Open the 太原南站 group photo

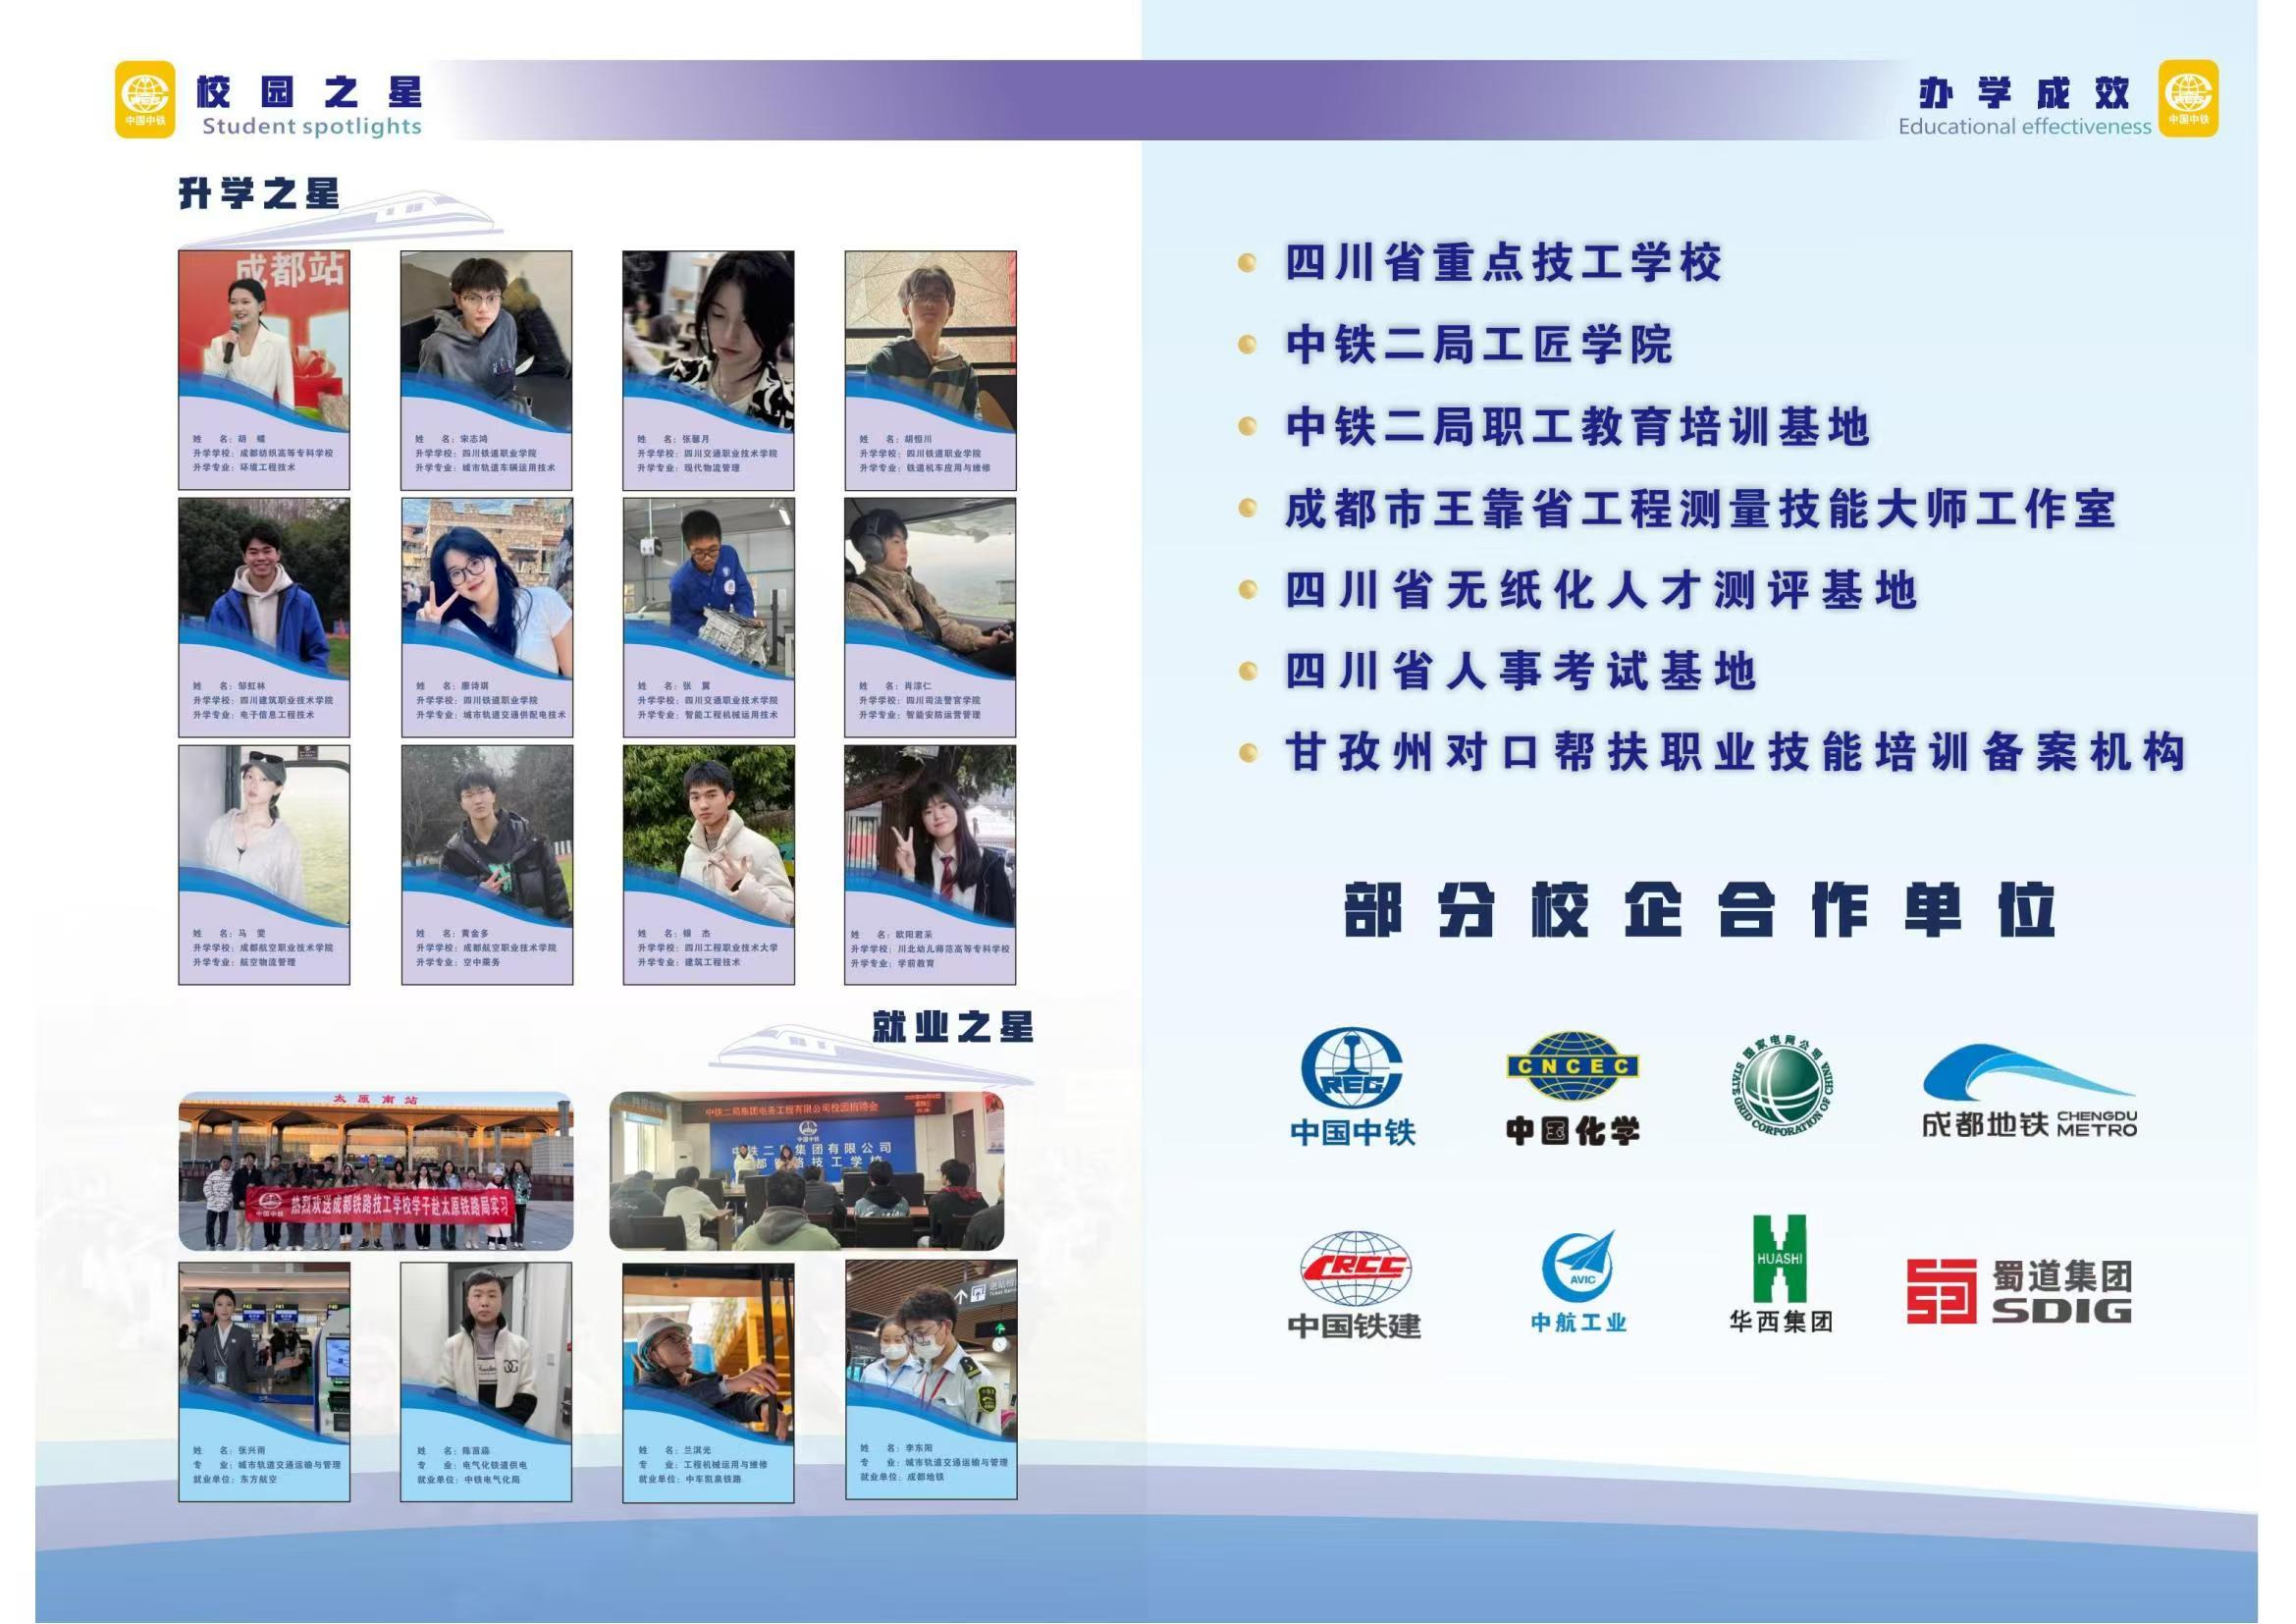[x=376, y=1171]
